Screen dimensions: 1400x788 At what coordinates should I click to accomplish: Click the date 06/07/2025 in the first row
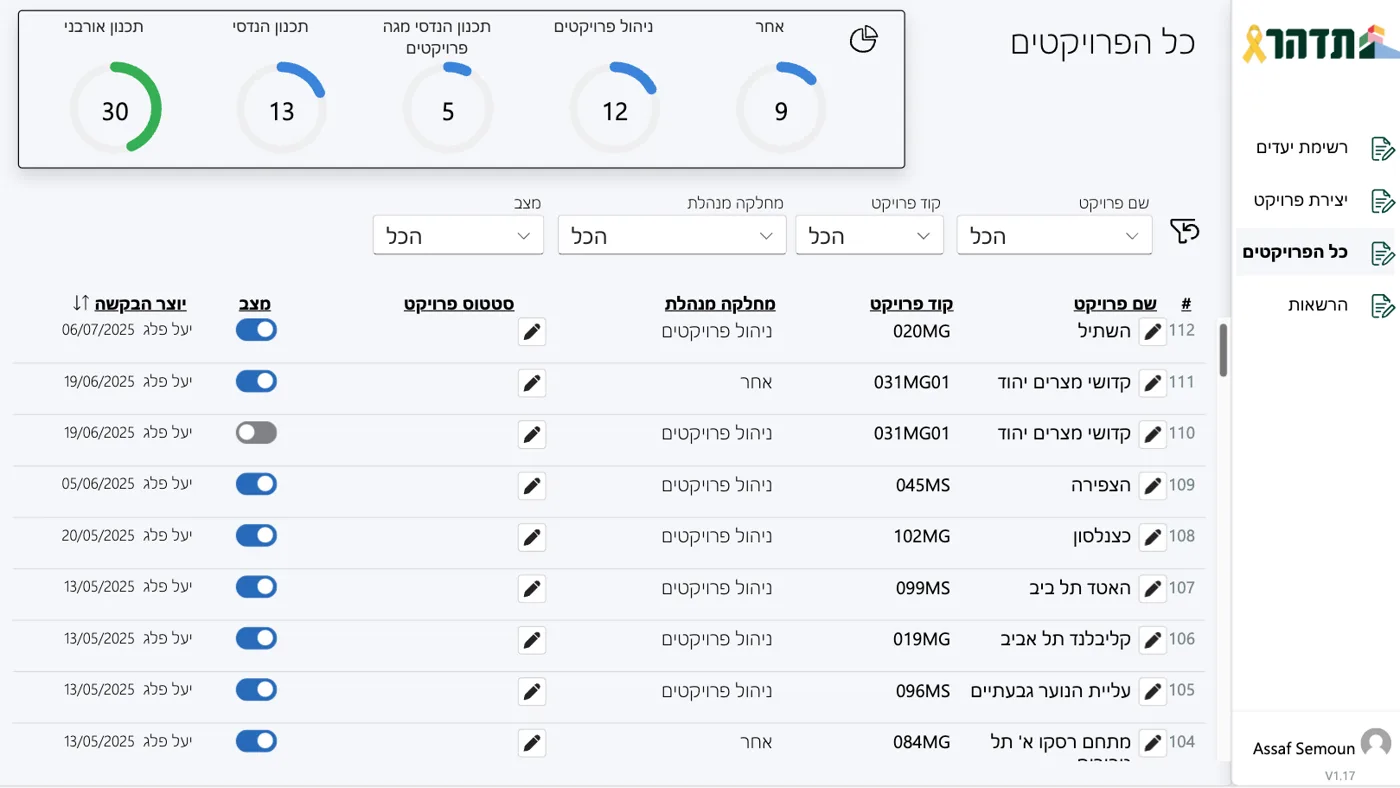coord(98,329)
